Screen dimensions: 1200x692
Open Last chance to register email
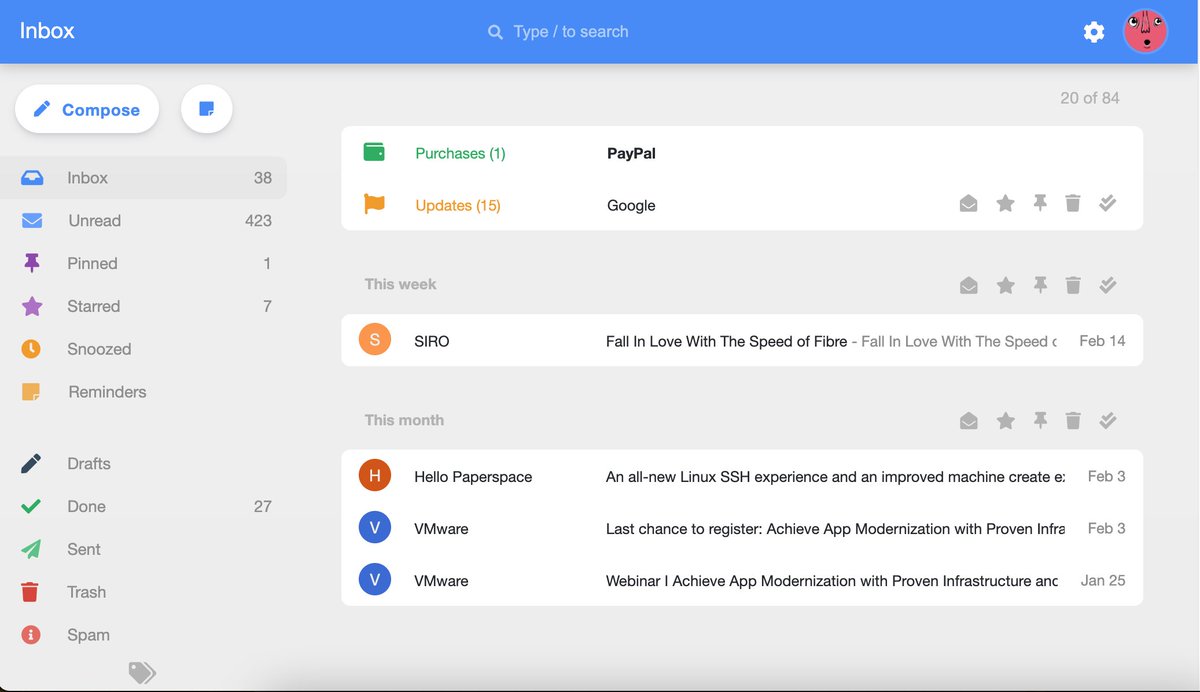click(742, 529)
